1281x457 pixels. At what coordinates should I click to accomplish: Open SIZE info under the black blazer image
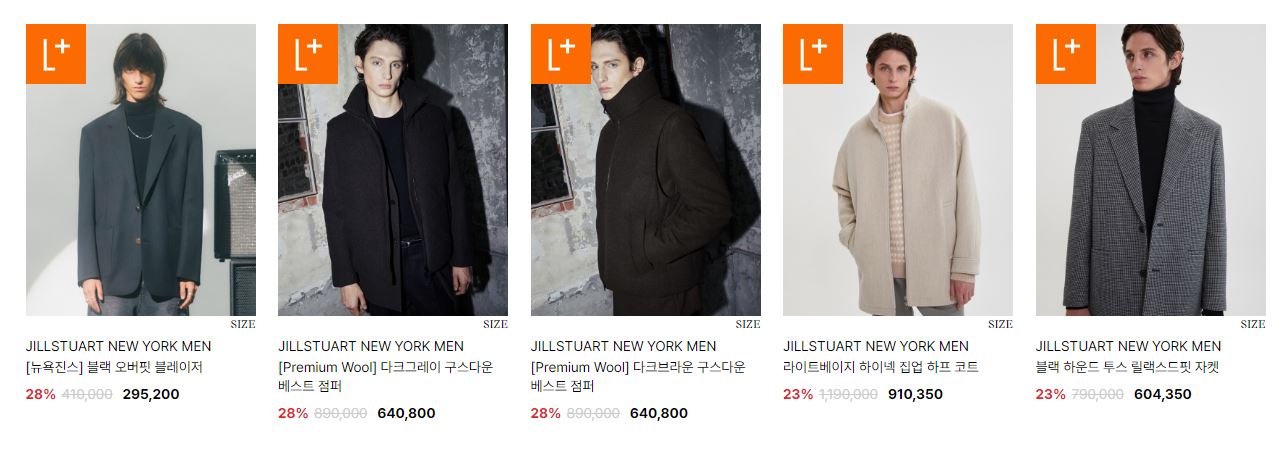point(243,324)
